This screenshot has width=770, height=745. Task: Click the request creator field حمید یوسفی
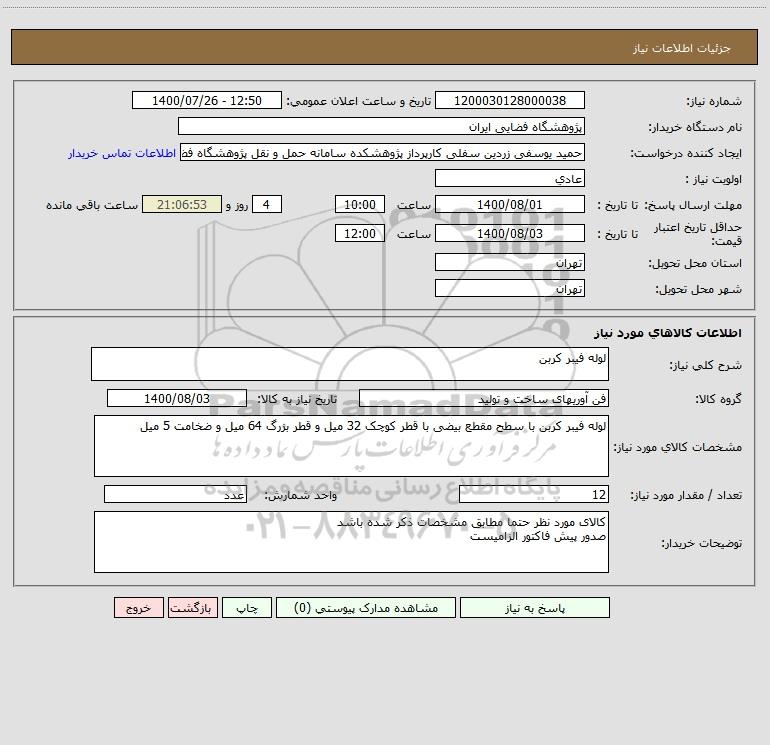(383, 153)
